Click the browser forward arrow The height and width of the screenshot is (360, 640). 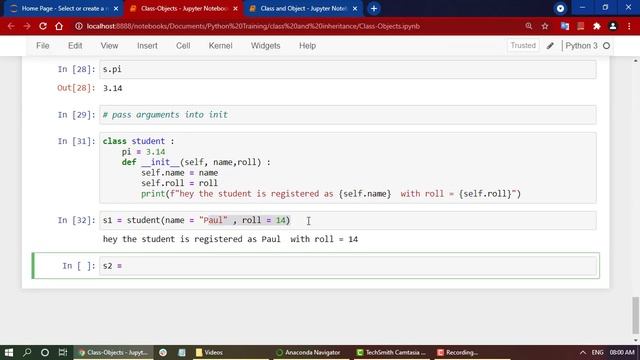coord(27,26)
